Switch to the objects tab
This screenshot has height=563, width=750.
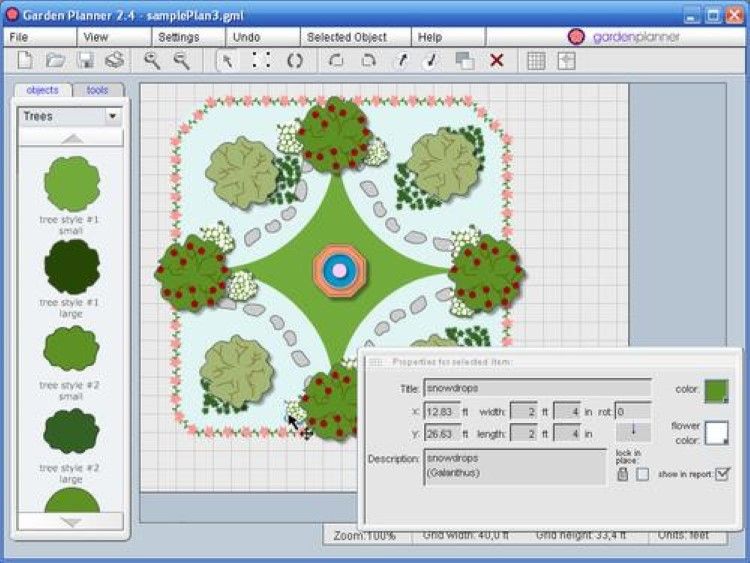43,90
